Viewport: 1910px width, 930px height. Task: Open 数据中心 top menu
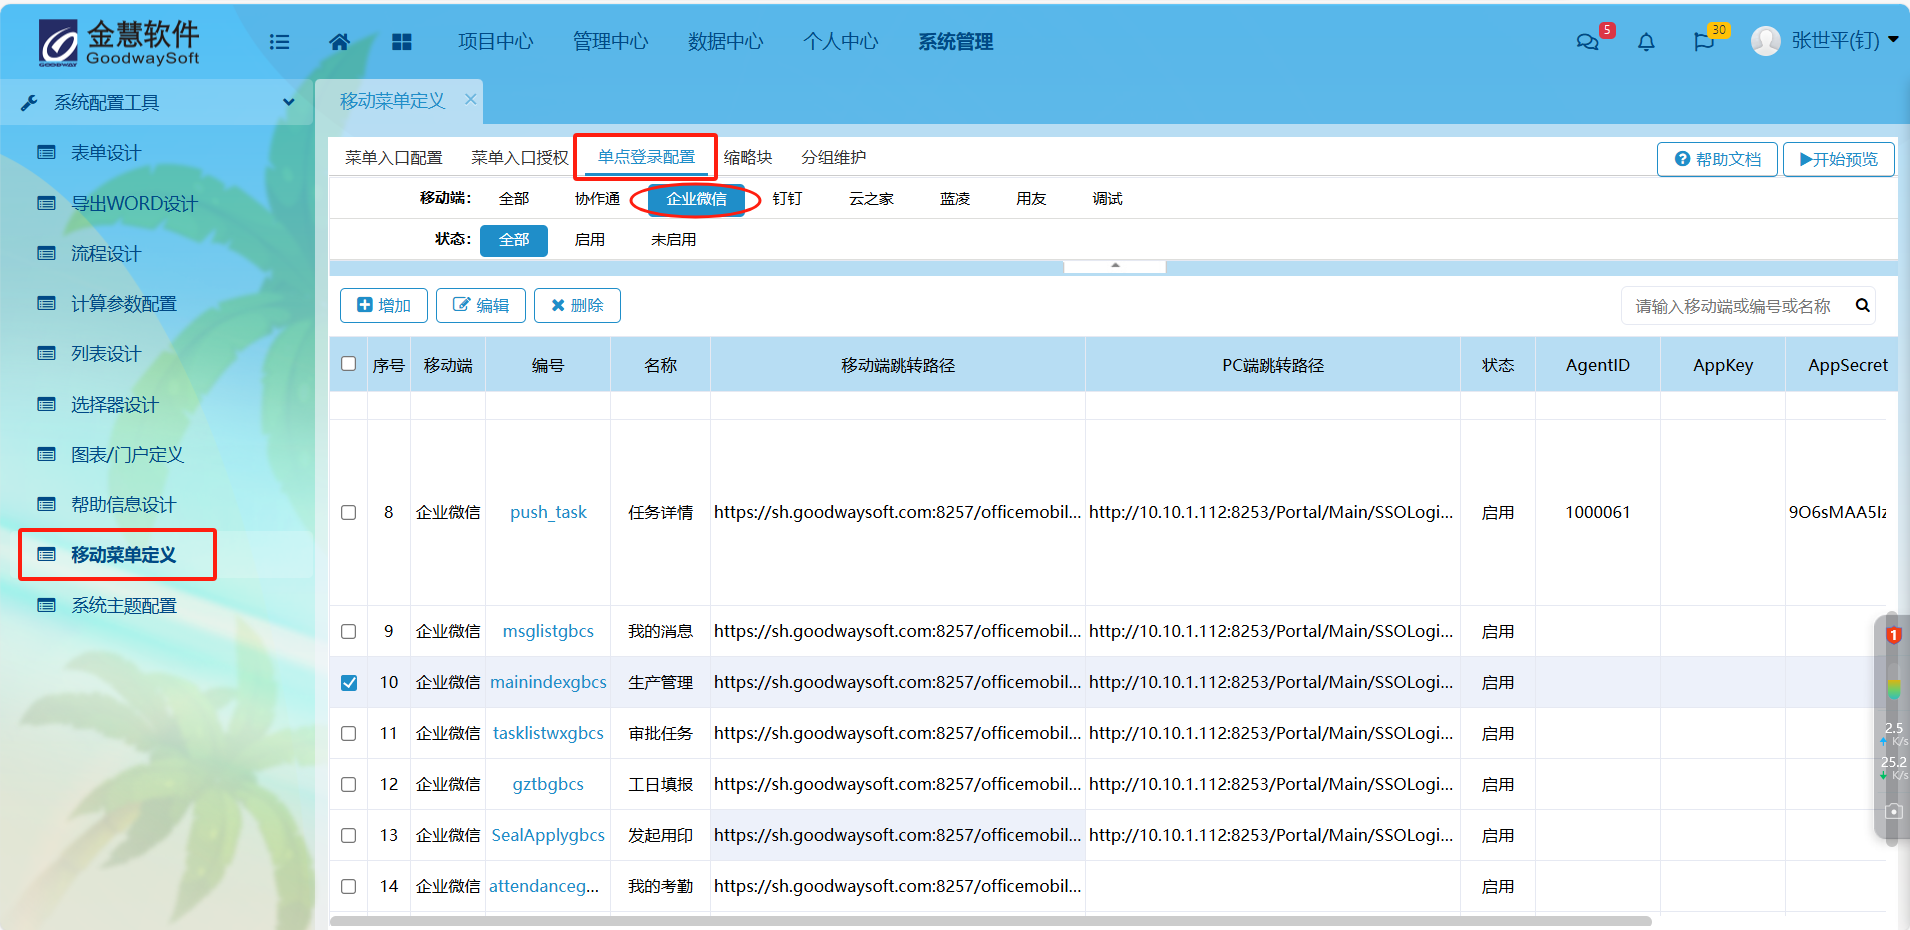(725, 41)
